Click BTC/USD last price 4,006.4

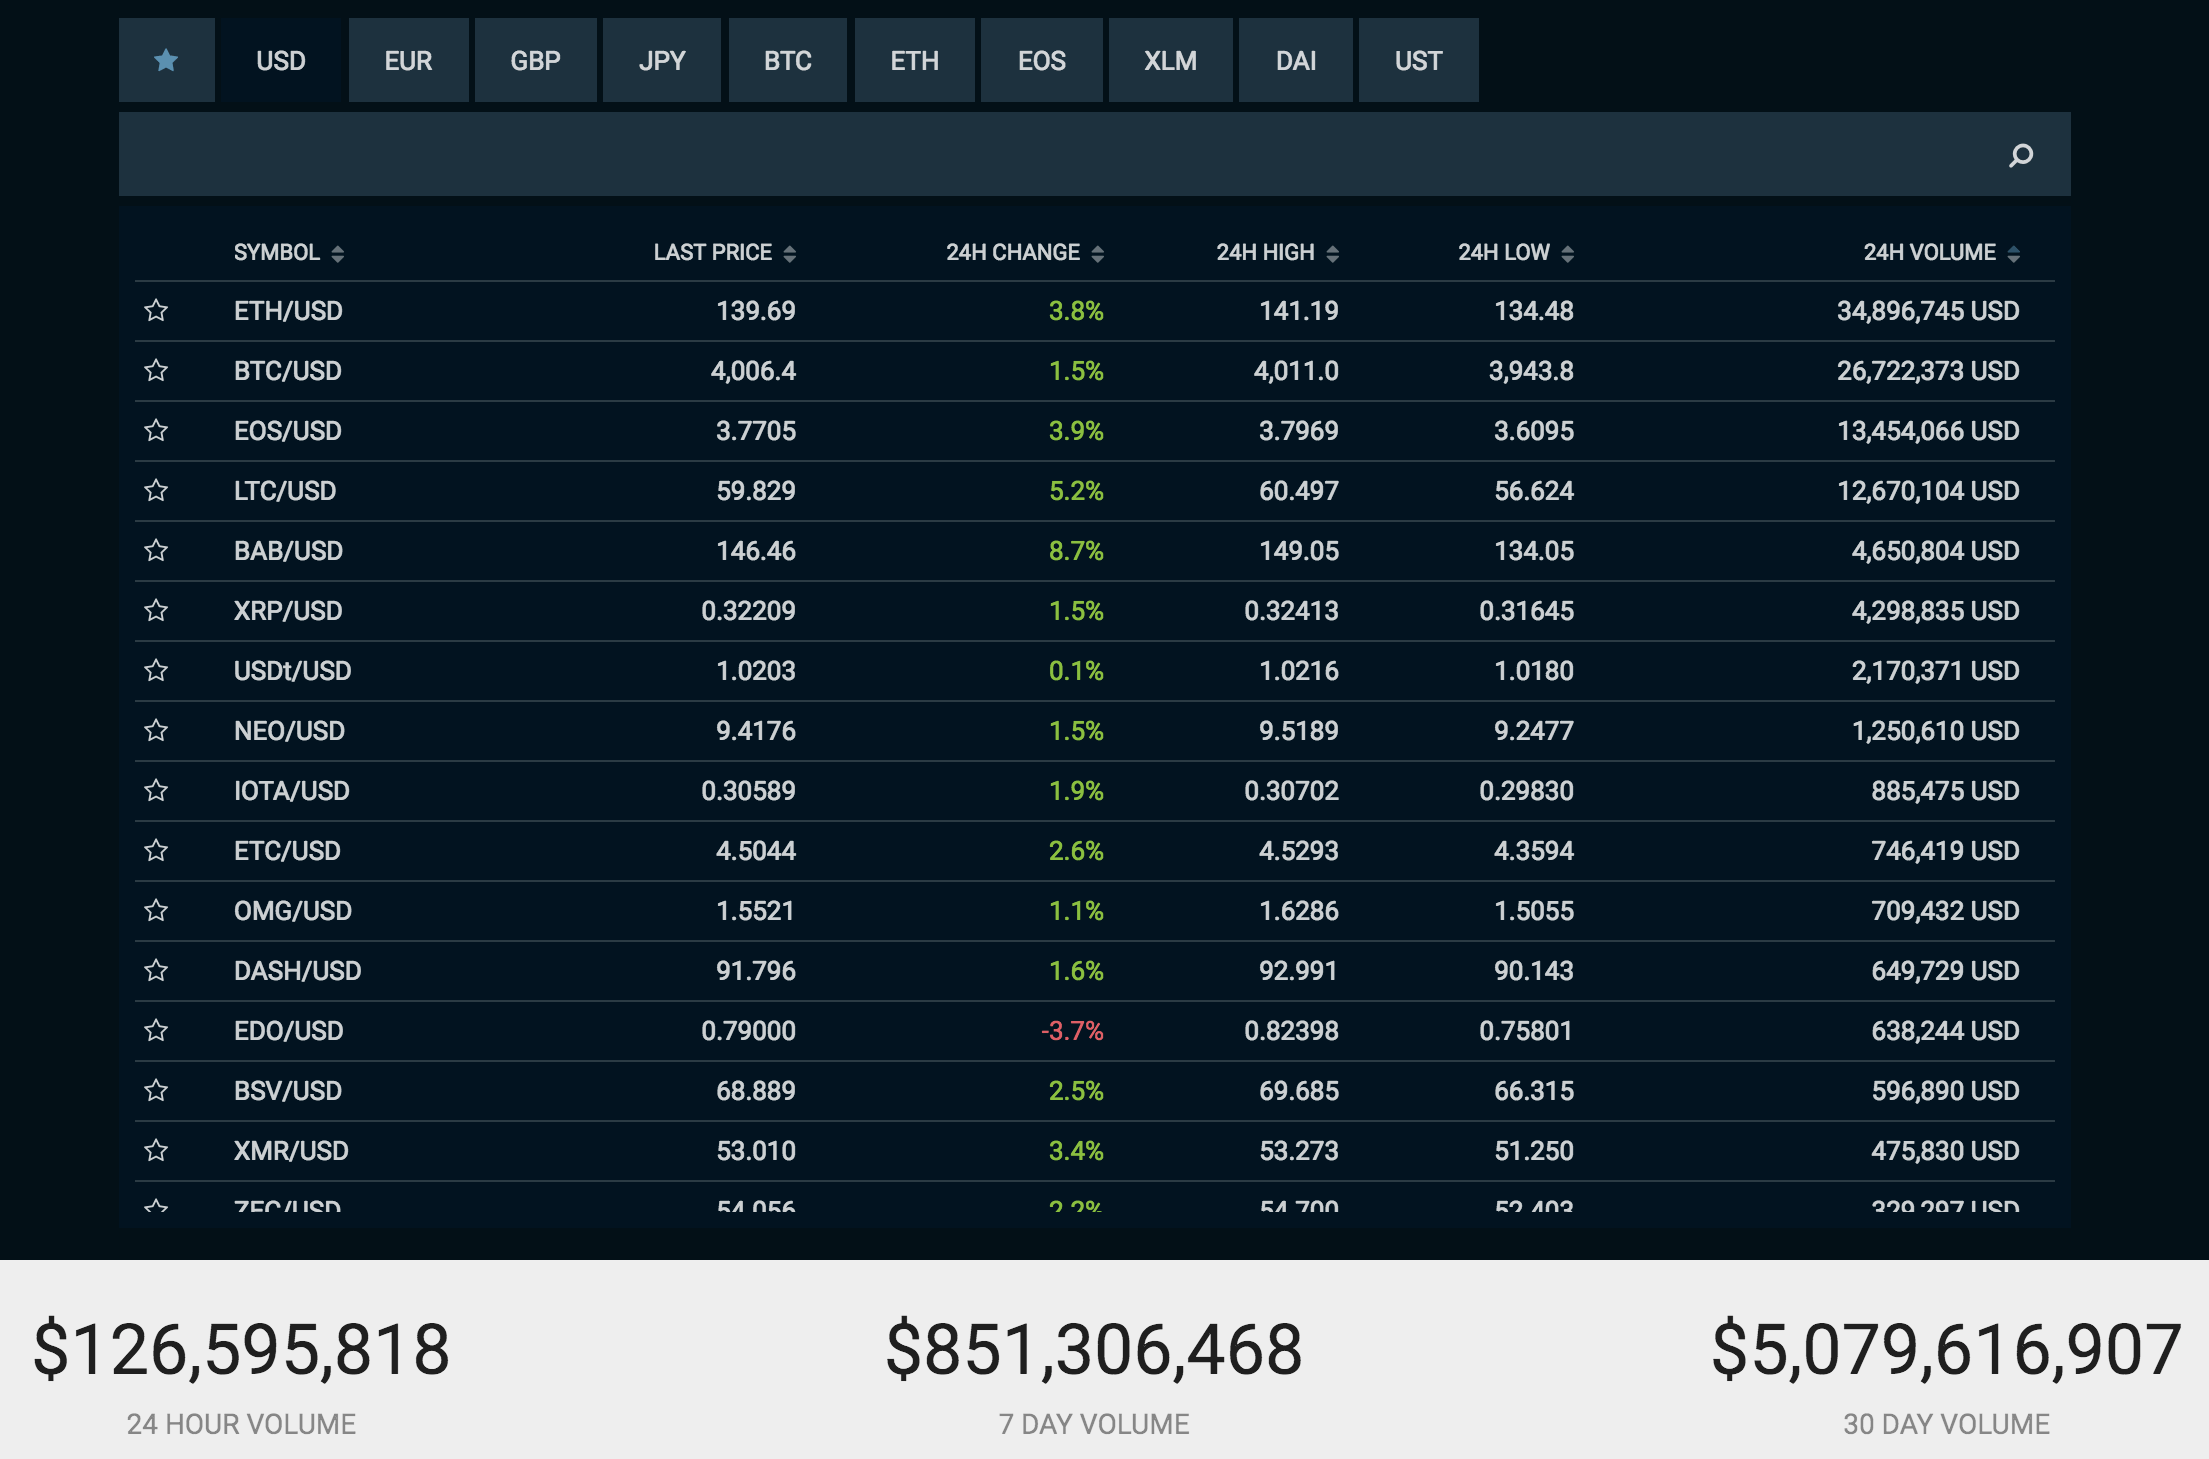tap(753, 371)
